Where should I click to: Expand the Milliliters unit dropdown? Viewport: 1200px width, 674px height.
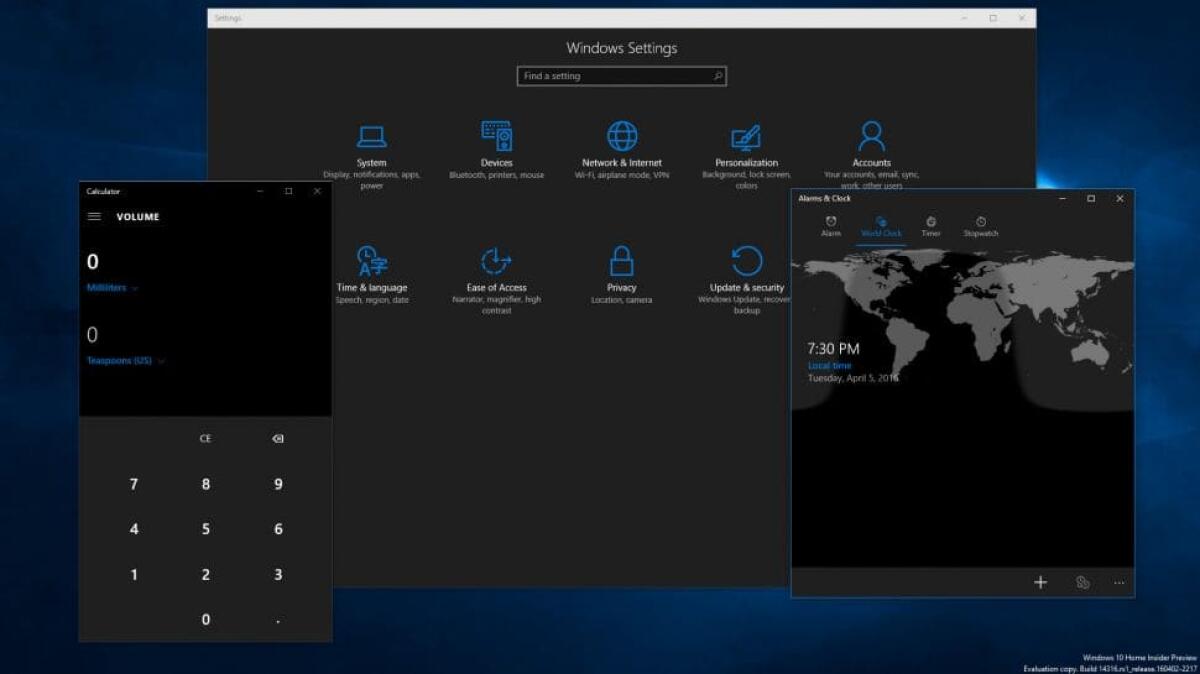pos(112,287)
